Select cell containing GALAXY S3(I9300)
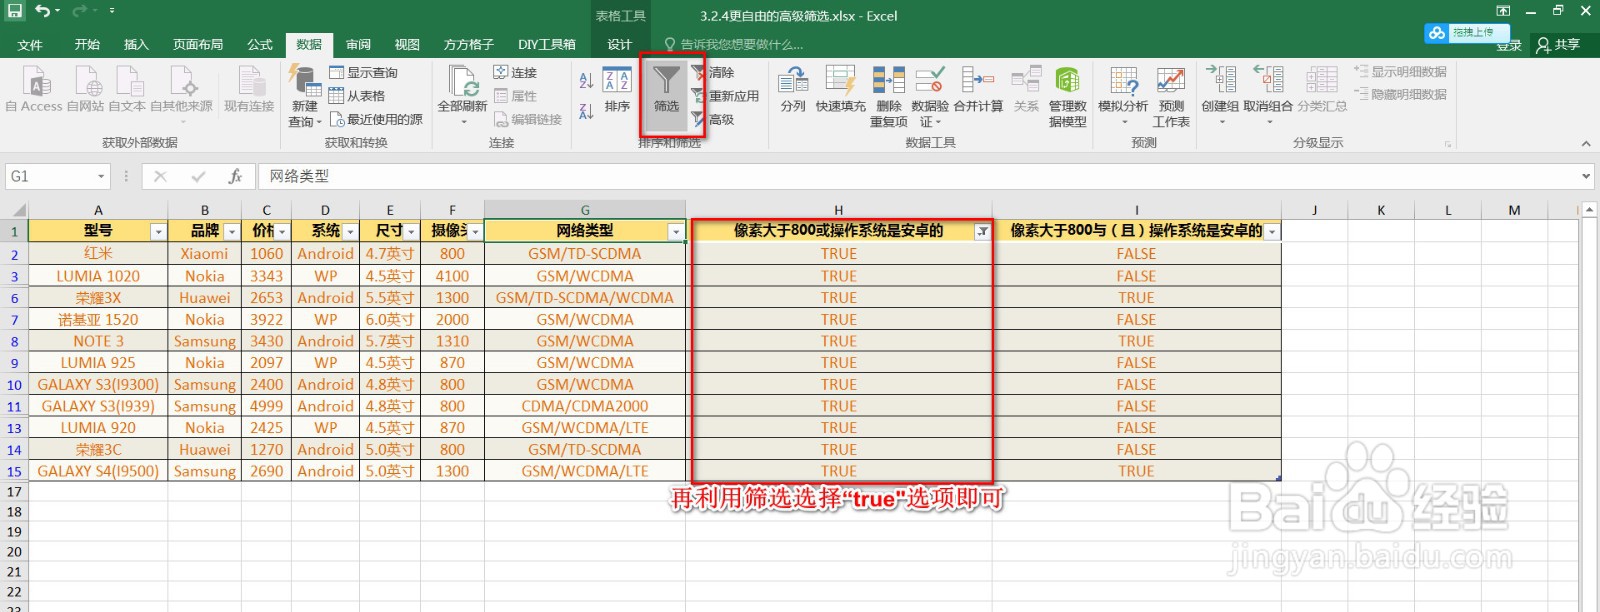The image size is (1600, 612). (x=98, y=385)
